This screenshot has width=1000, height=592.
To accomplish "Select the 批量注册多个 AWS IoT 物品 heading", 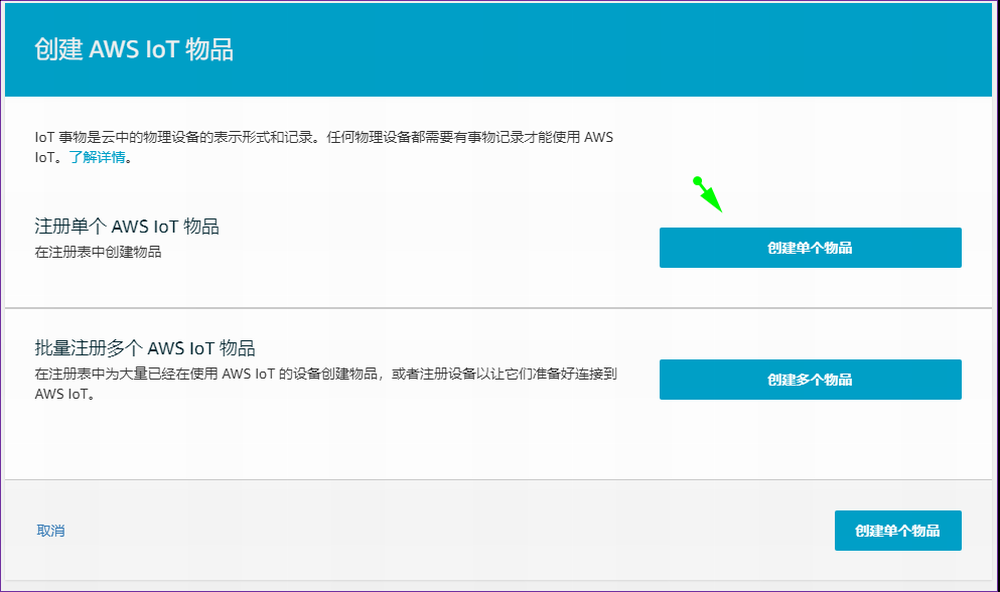I will (x=145, y=348).
